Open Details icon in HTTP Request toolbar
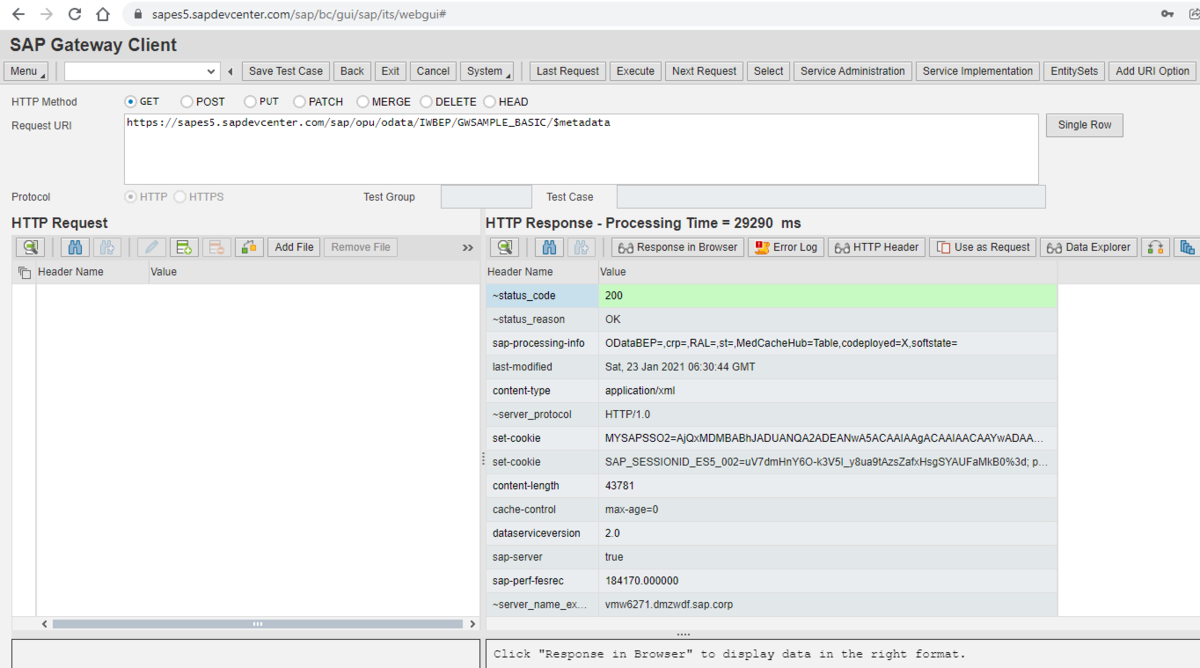This screenshot has height=668, width=1200. (31, 247)
